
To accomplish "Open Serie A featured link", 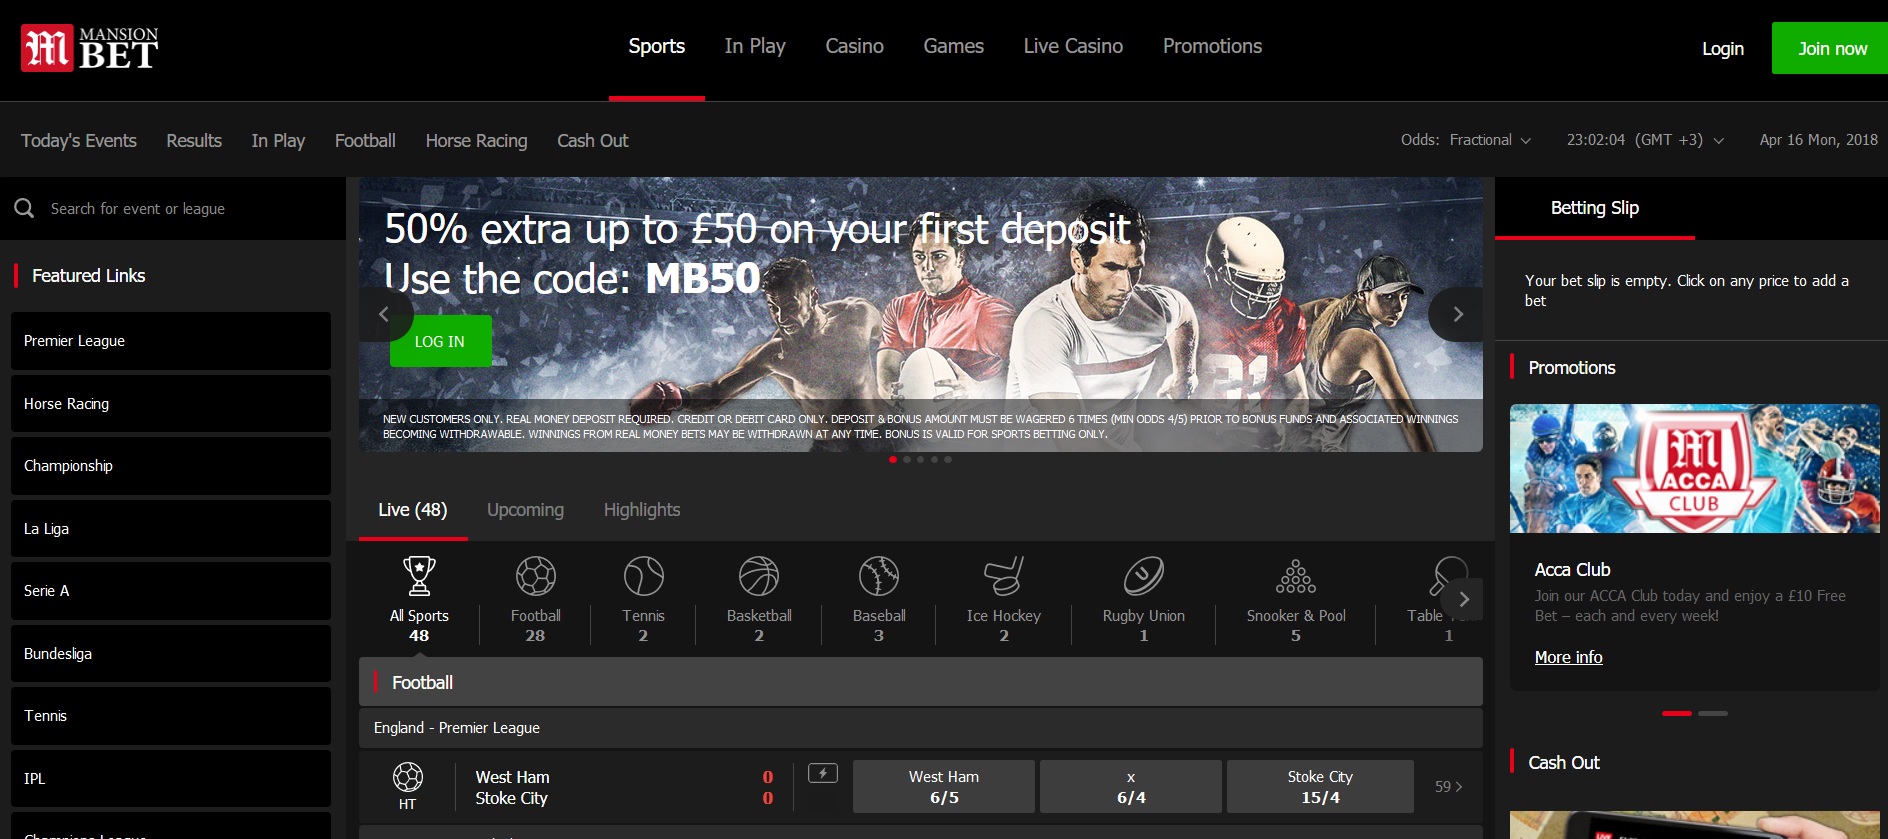I will coord(171,591).
